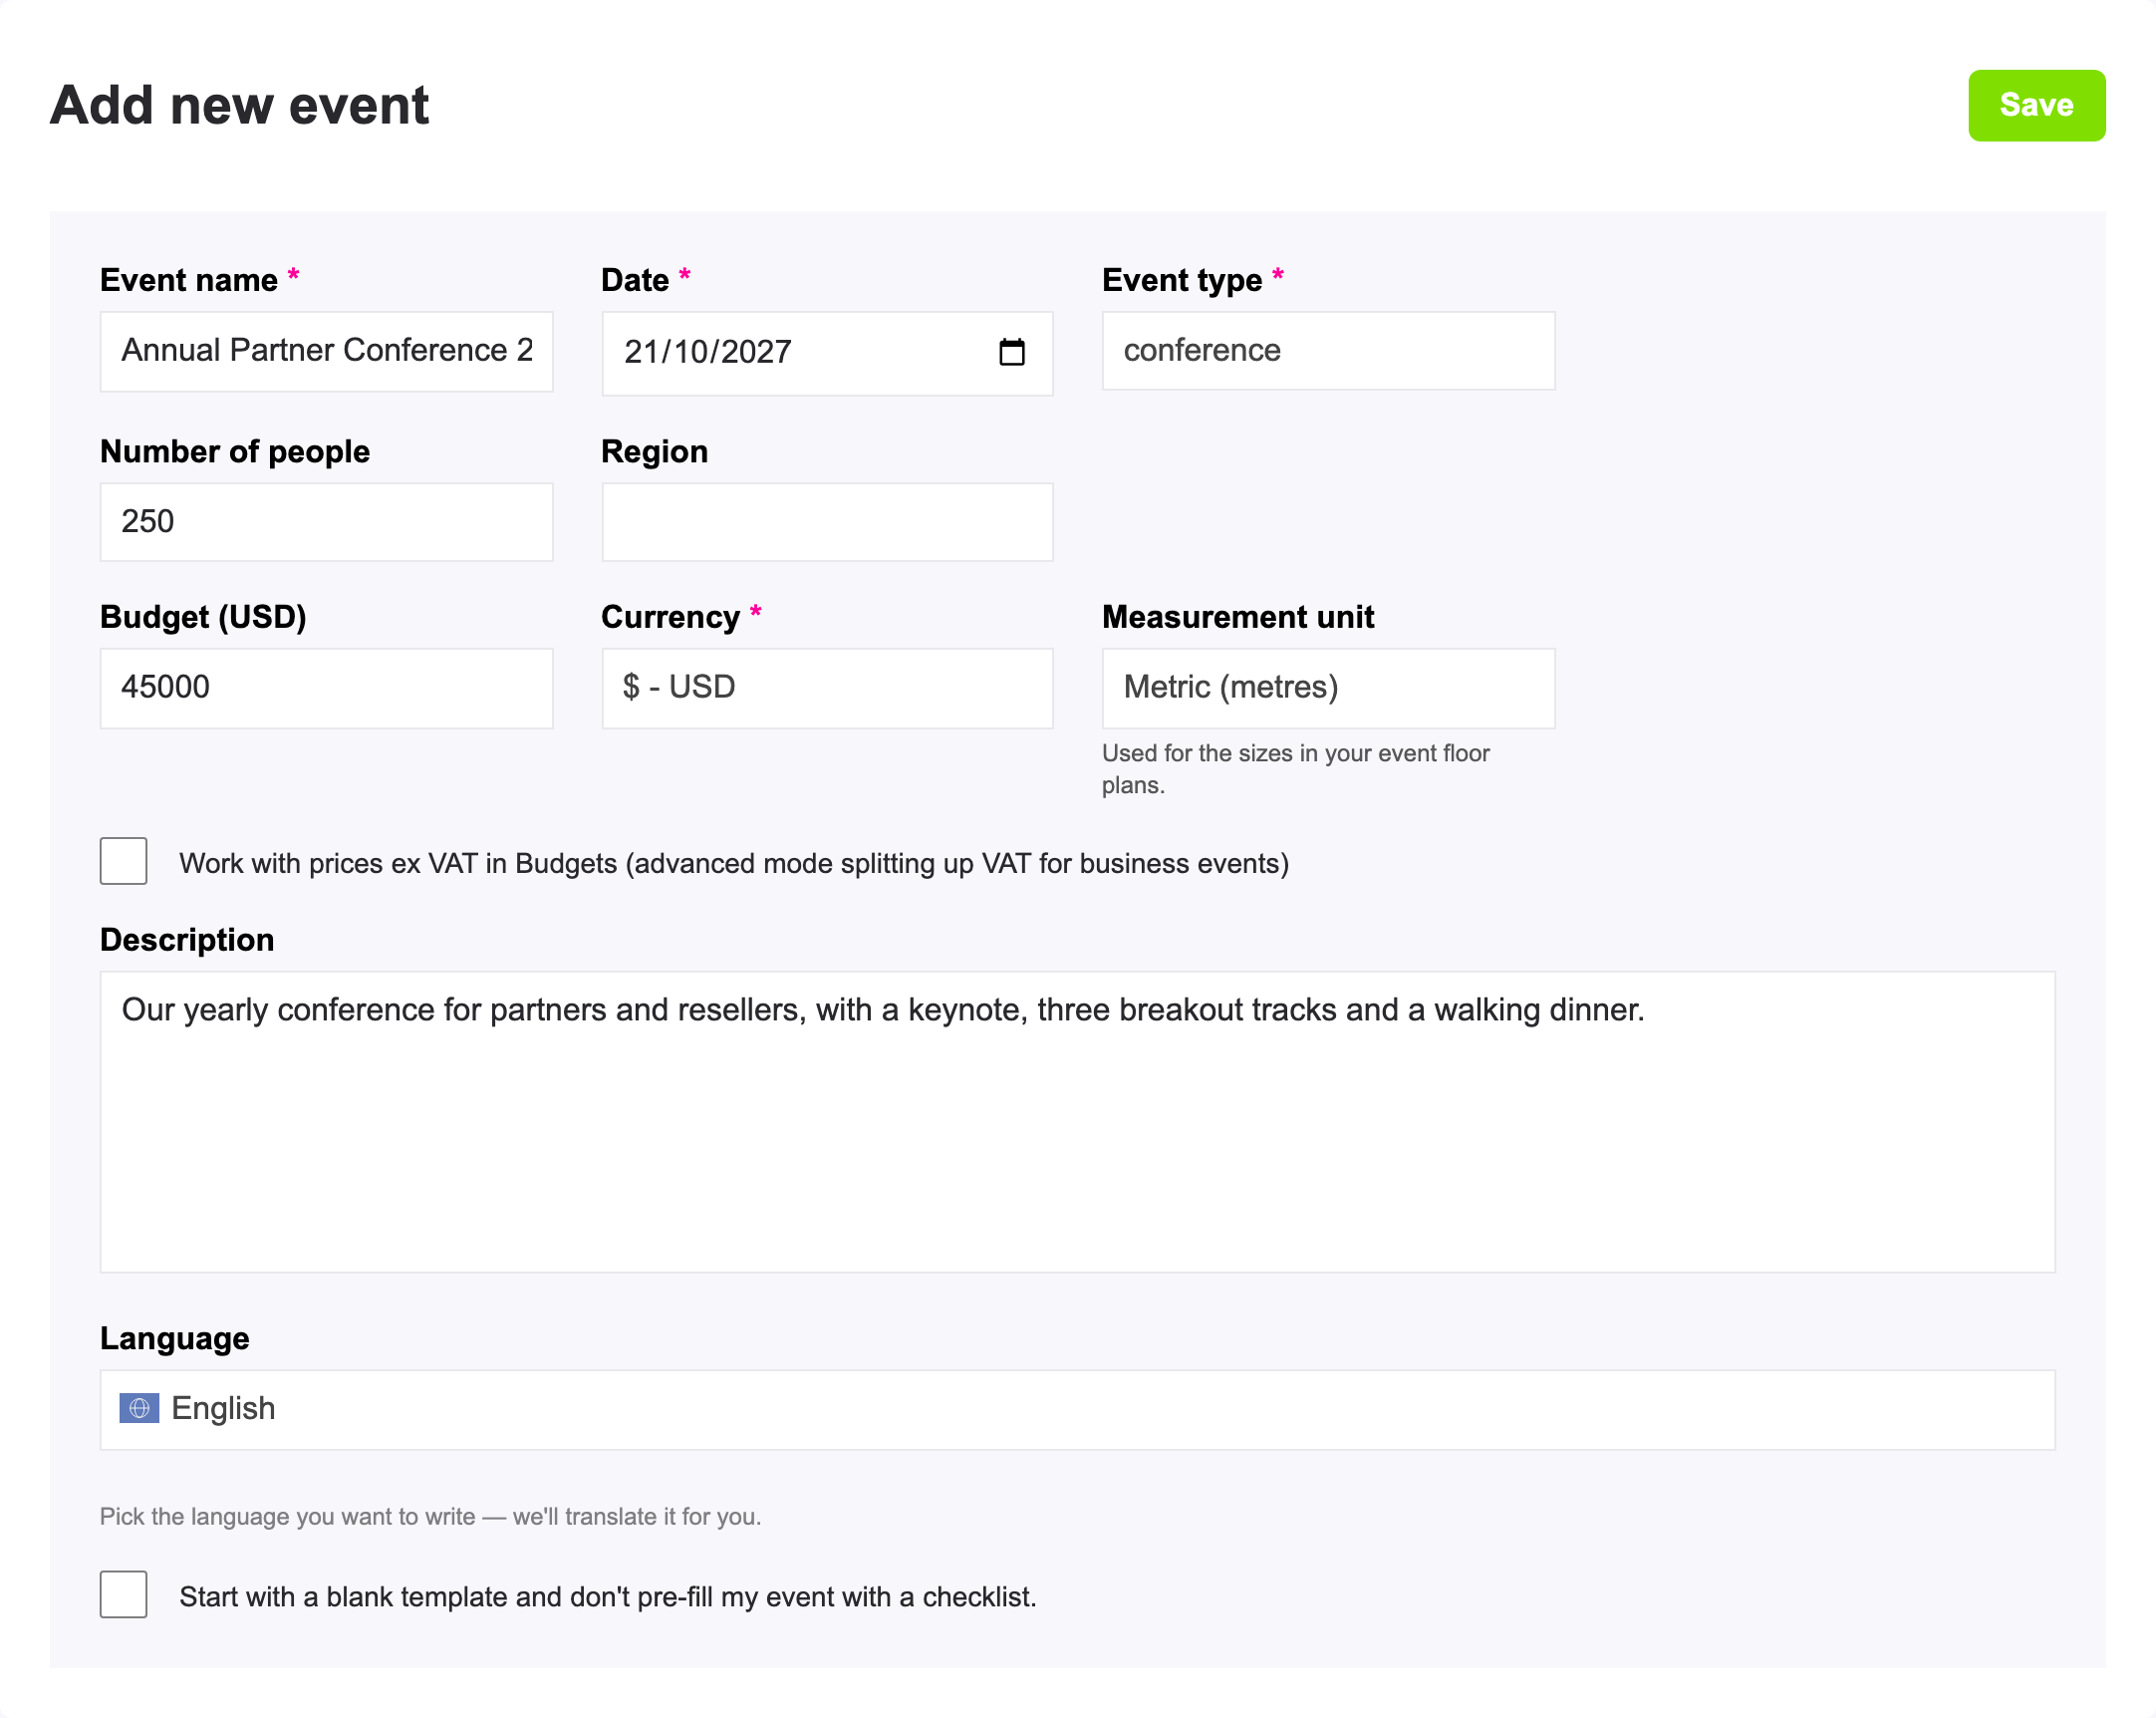Open the Event type dropdown
The image size is (2156, 1718).
click(1328, 351)
